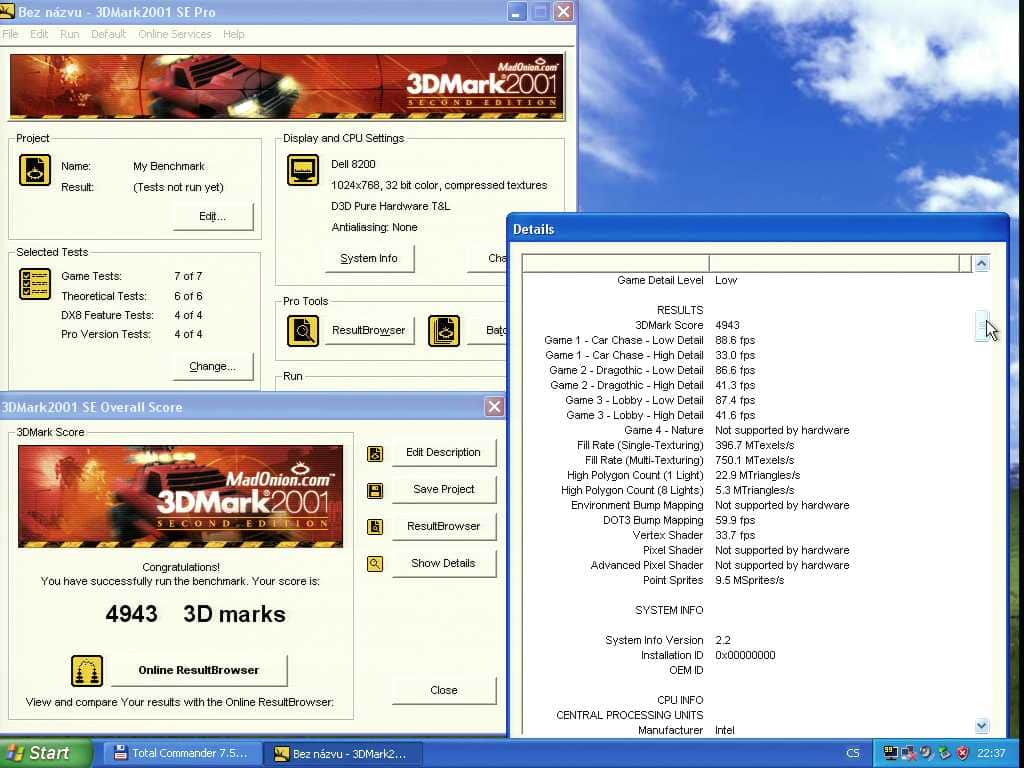This screenshot has height=768, width=1024.
Task: Open System Info
Action: click(x=369, y=259)
